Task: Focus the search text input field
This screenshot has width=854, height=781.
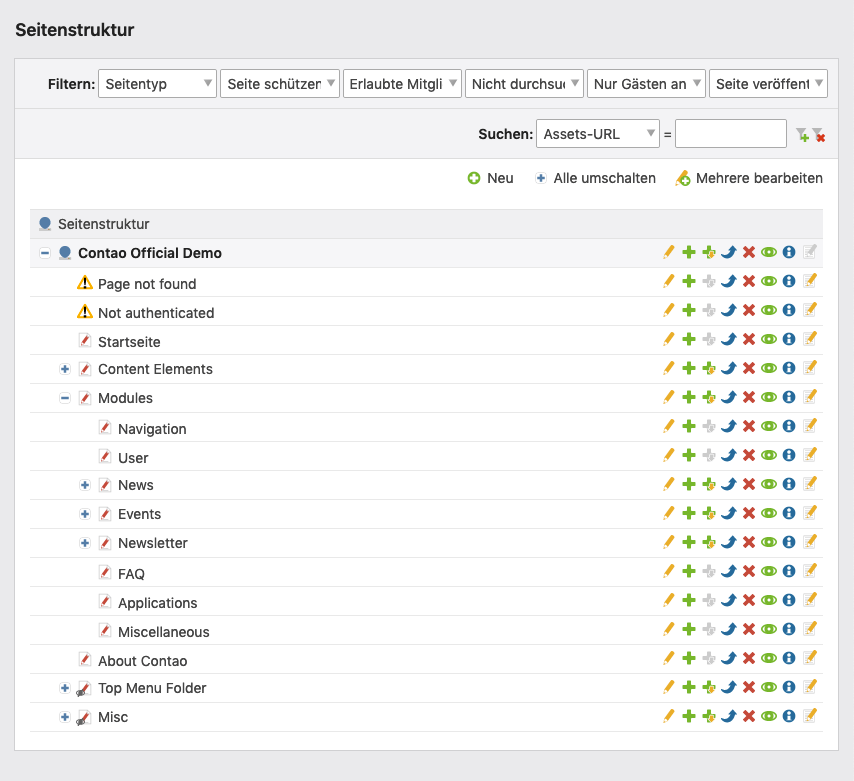Action: pos(731,134)
